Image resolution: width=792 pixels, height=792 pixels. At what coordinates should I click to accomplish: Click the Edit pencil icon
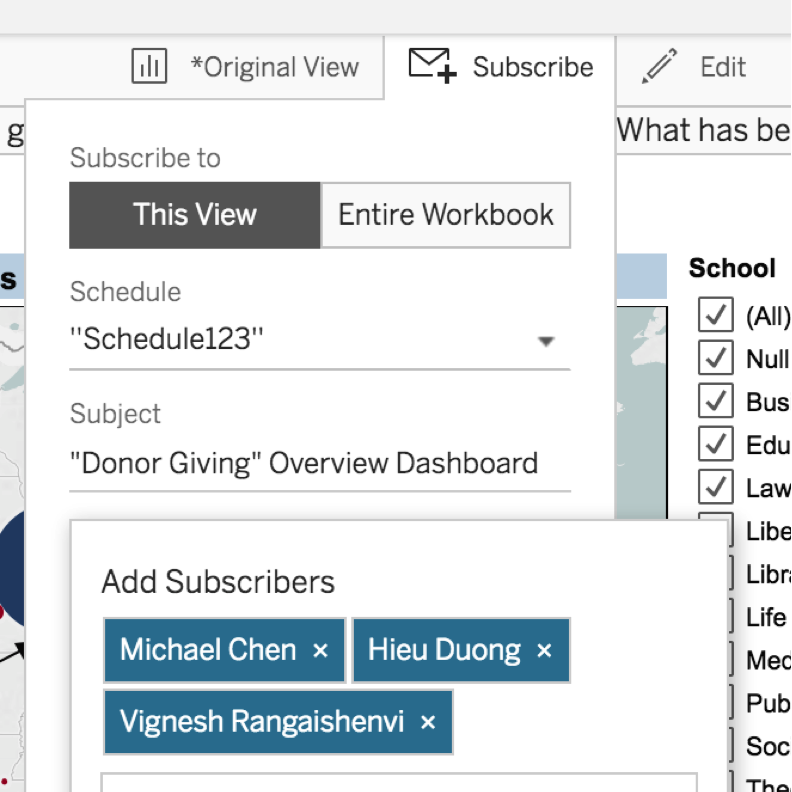pyautogui.click(x=659, y=67)
